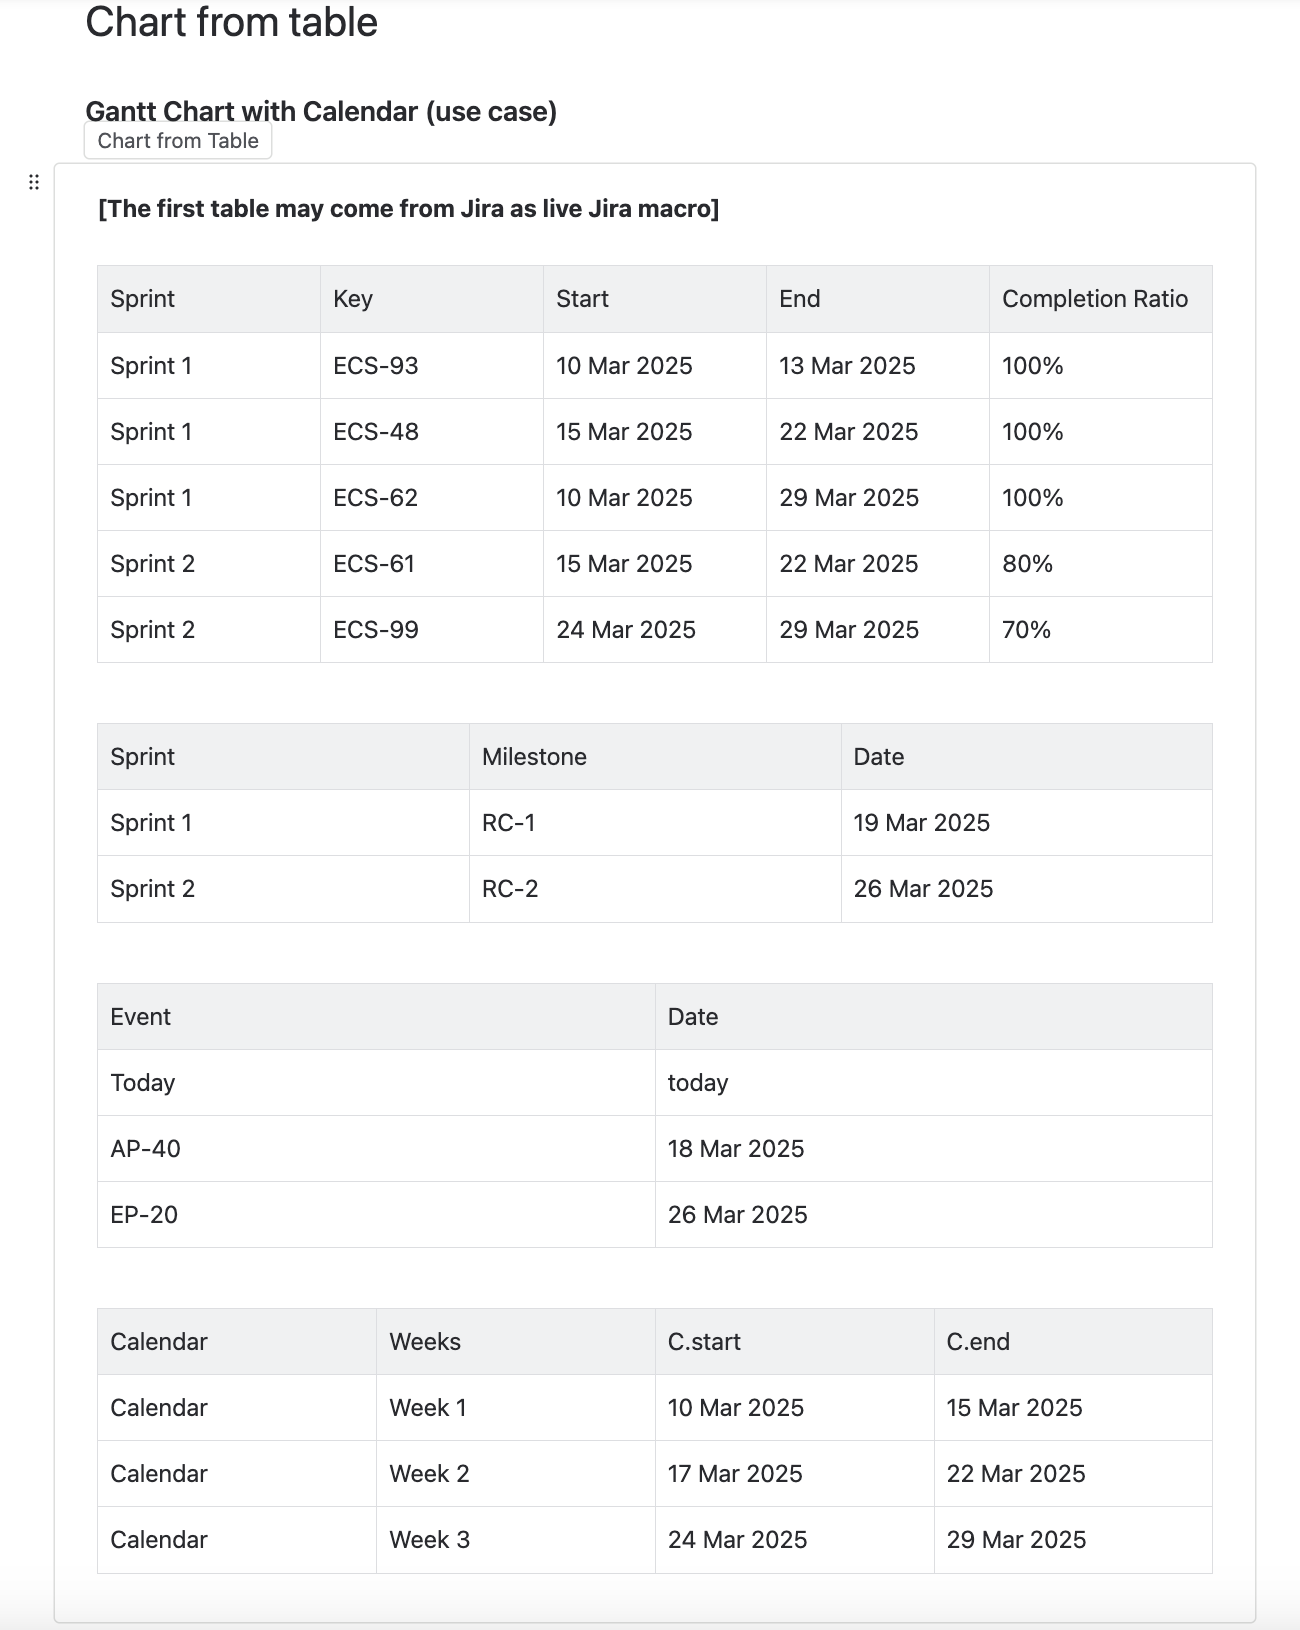The image size is (1300, 1630).
Task: Click the Milestone column header
Action: tap(534, 757)
